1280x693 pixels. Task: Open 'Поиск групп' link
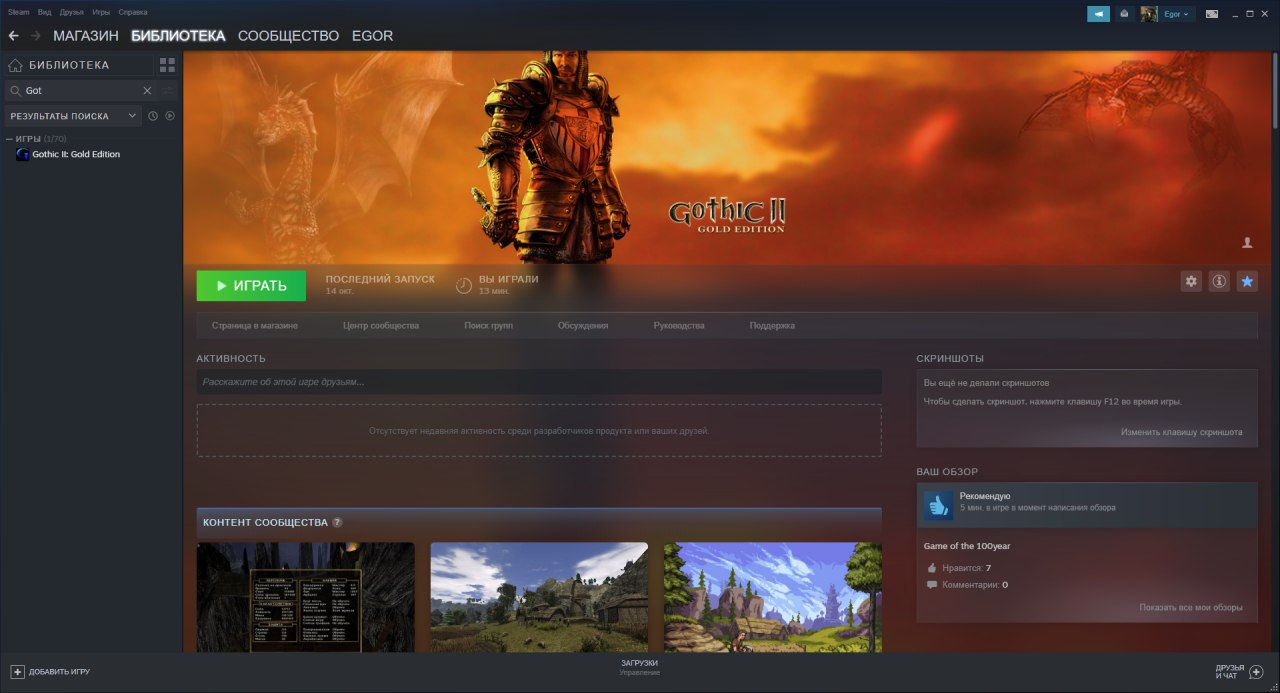click(x=489, y=326)
